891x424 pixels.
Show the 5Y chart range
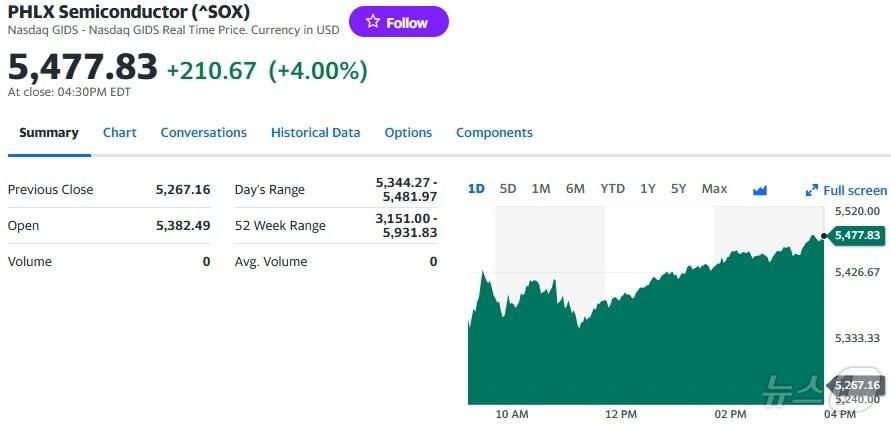pos(679,189)
